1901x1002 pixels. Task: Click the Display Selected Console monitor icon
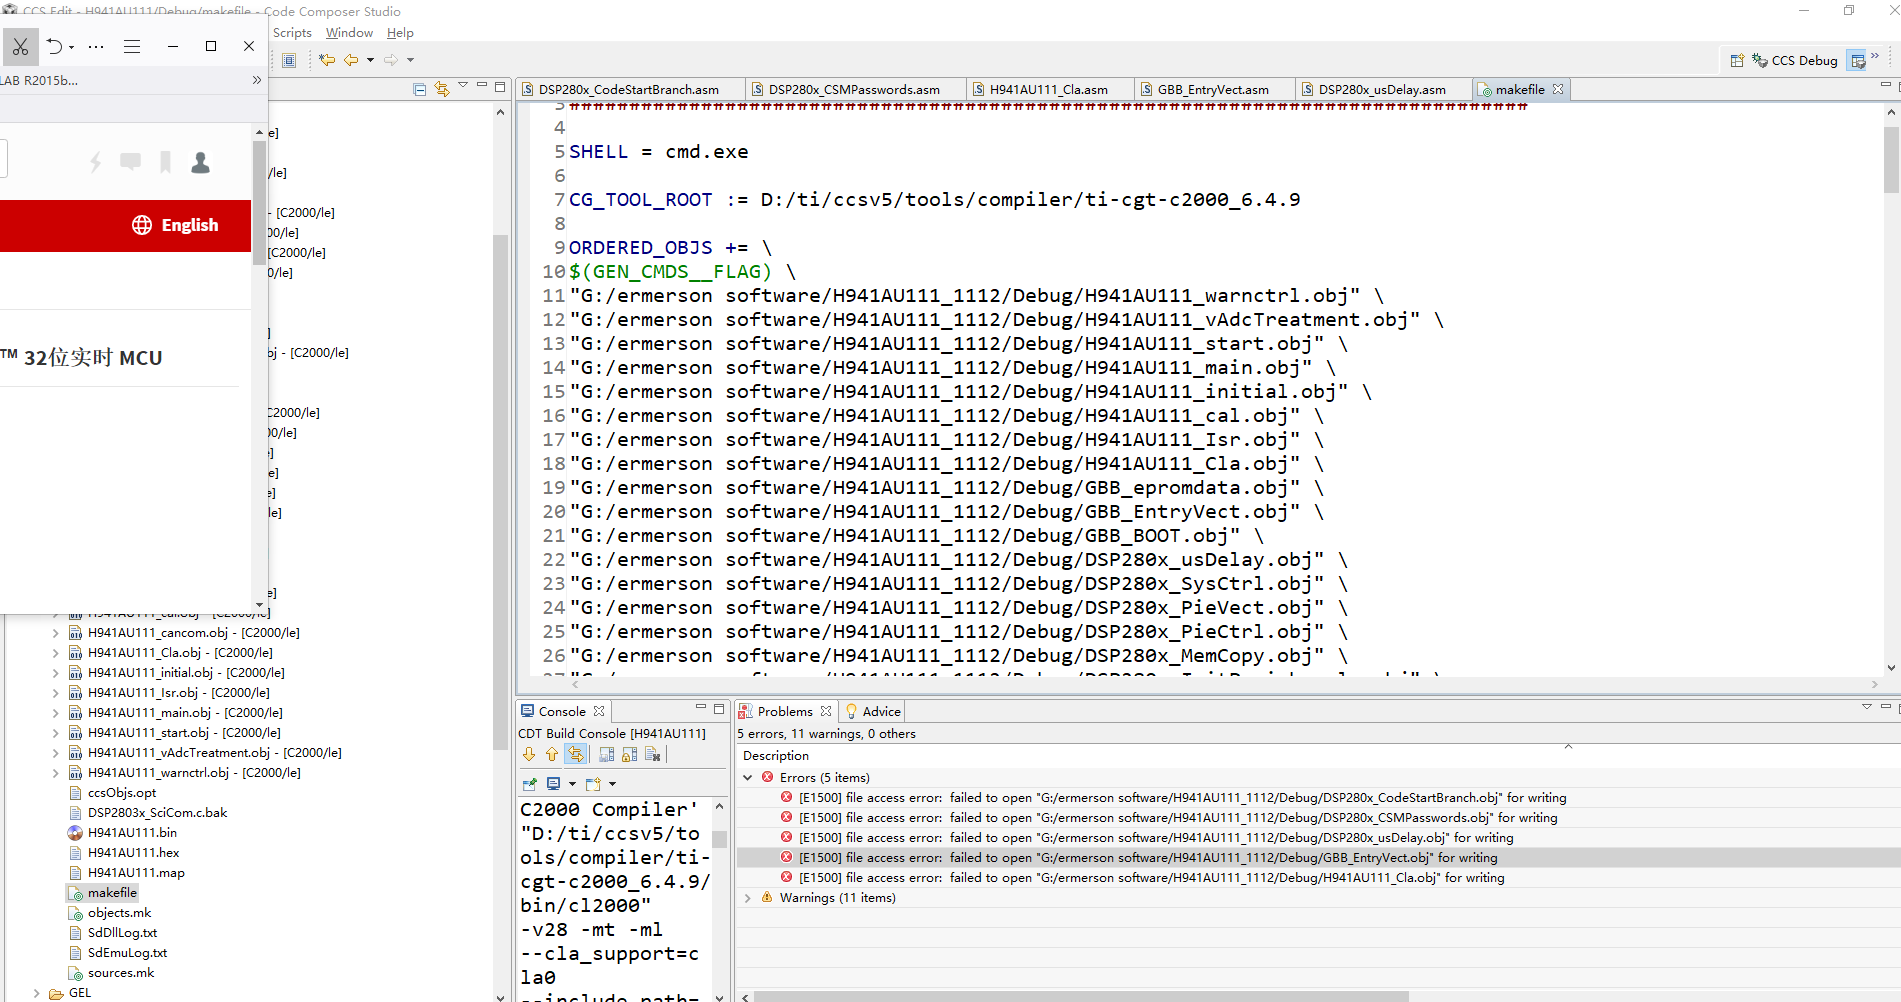point(554,784)
